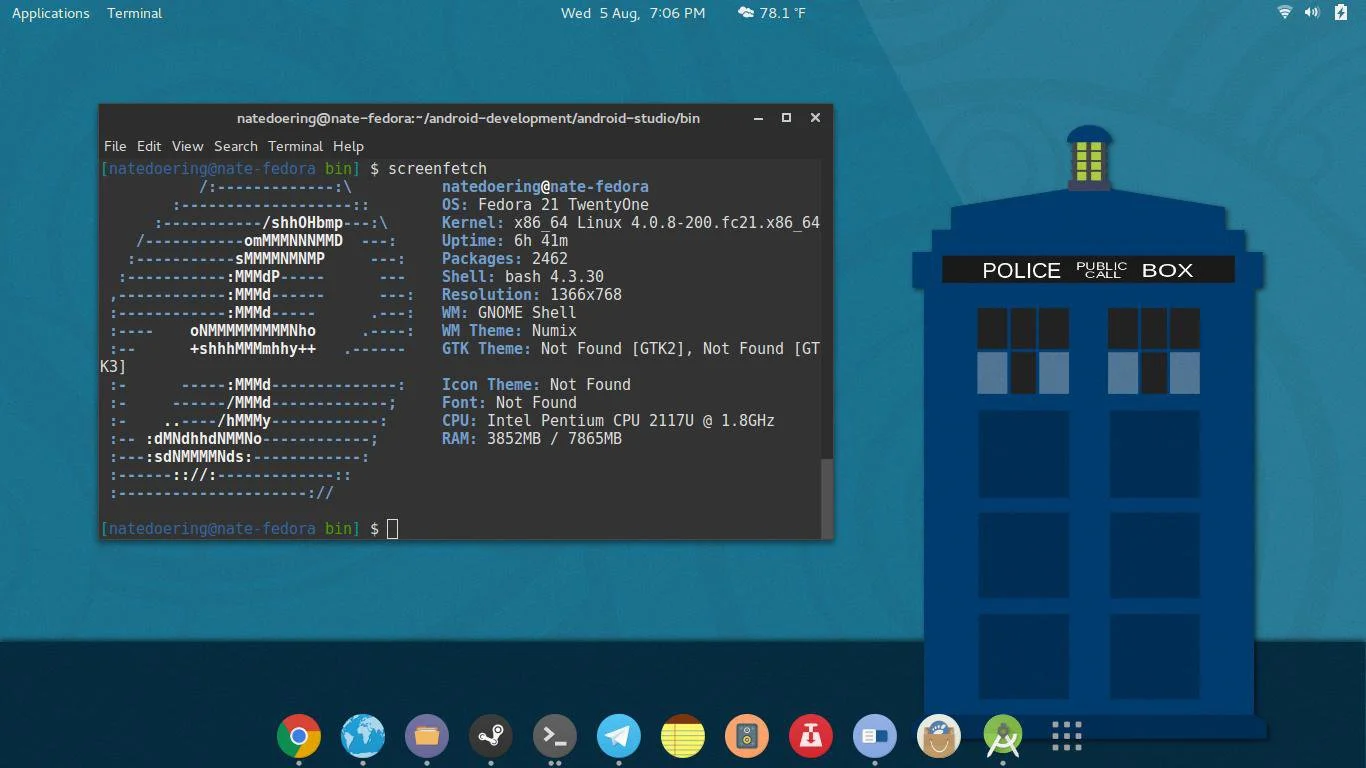
Task: Click the 'WM Theme: Numix' line
Action: pyautogui.click(x=509, y=331)
